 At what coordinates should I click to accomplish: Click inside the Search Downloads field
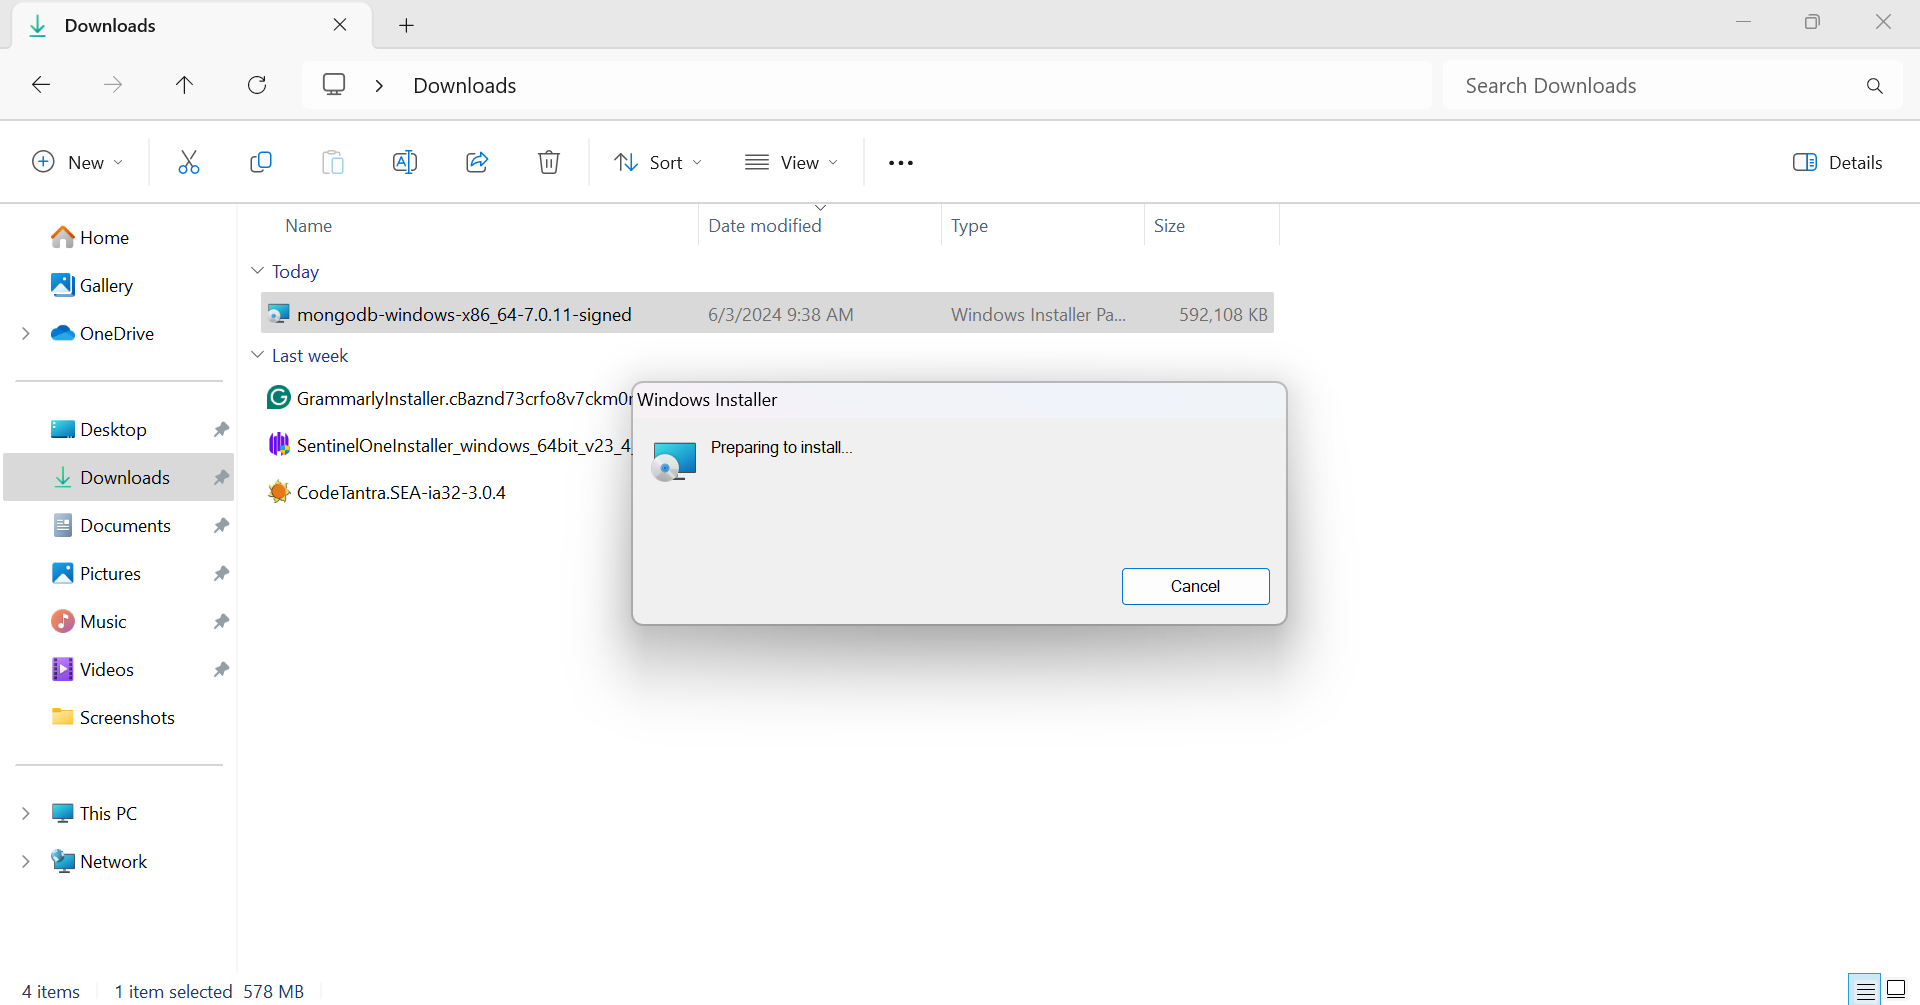[1650, 85]
